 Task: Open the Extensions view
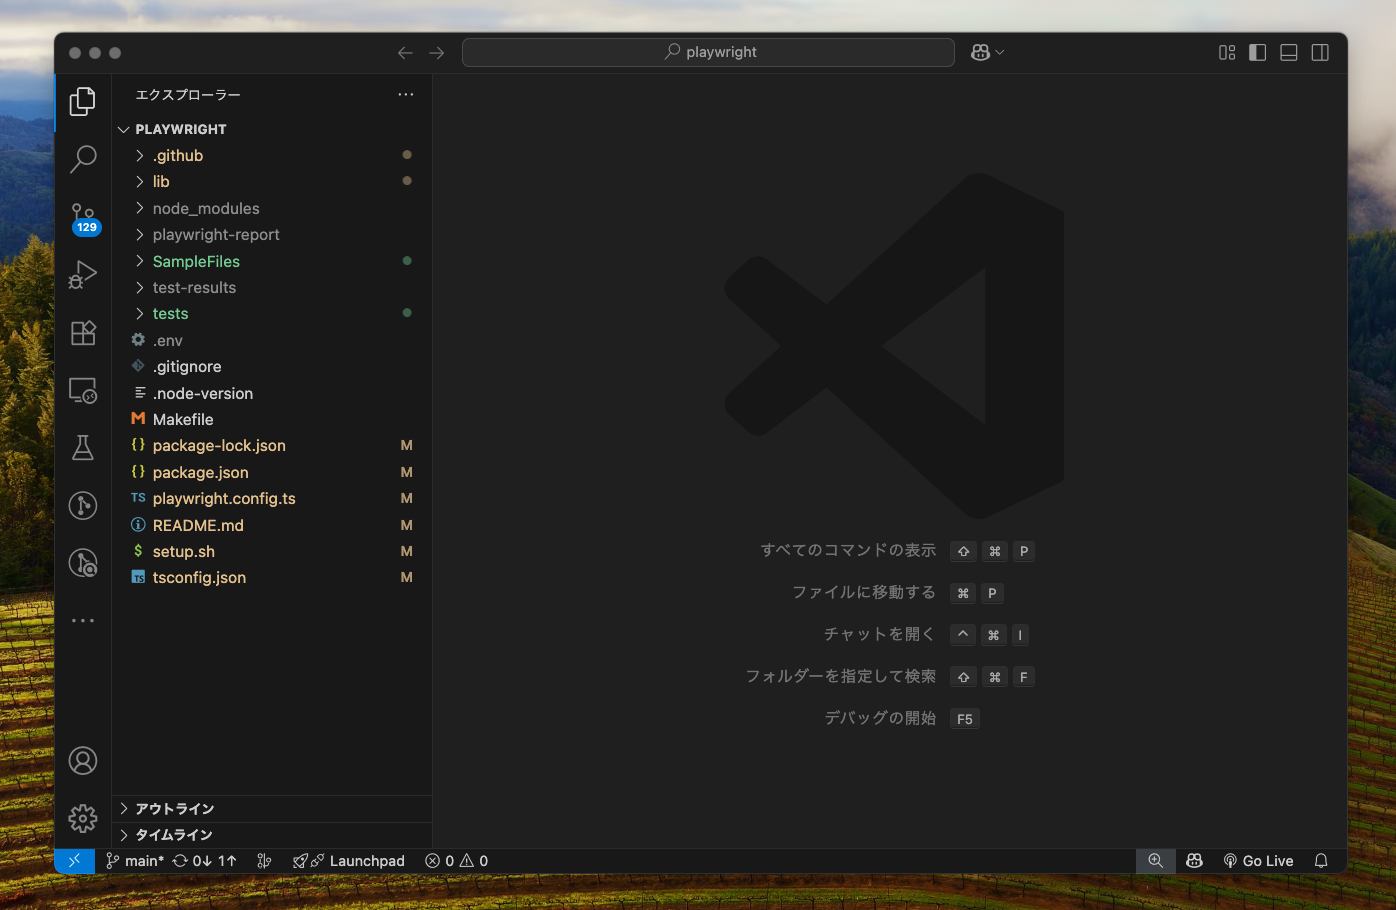(83, 333)
